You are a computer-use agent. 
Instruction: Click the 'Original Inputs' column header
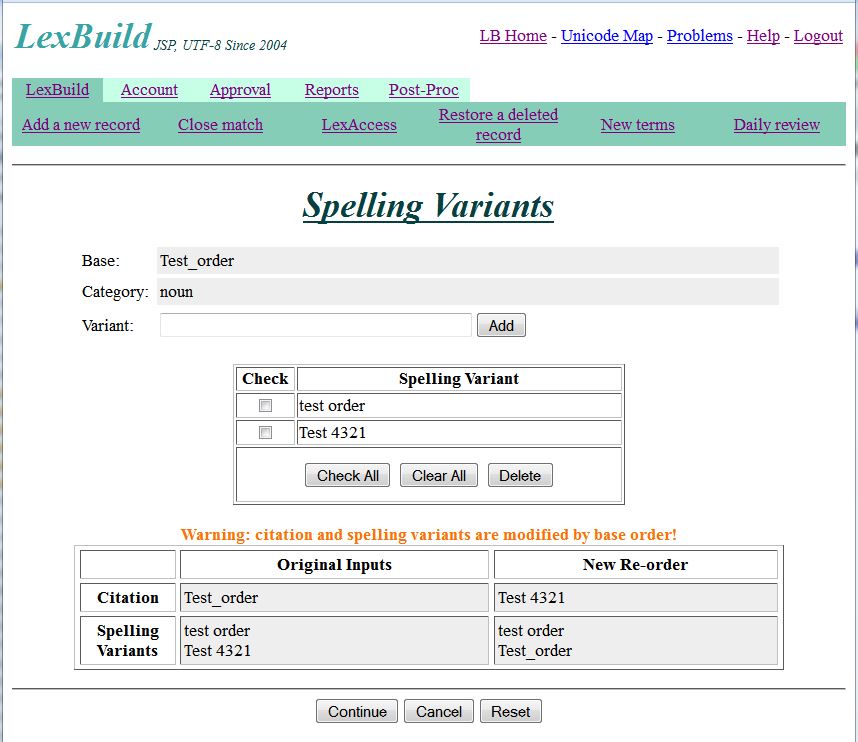(x=334, y=564)
